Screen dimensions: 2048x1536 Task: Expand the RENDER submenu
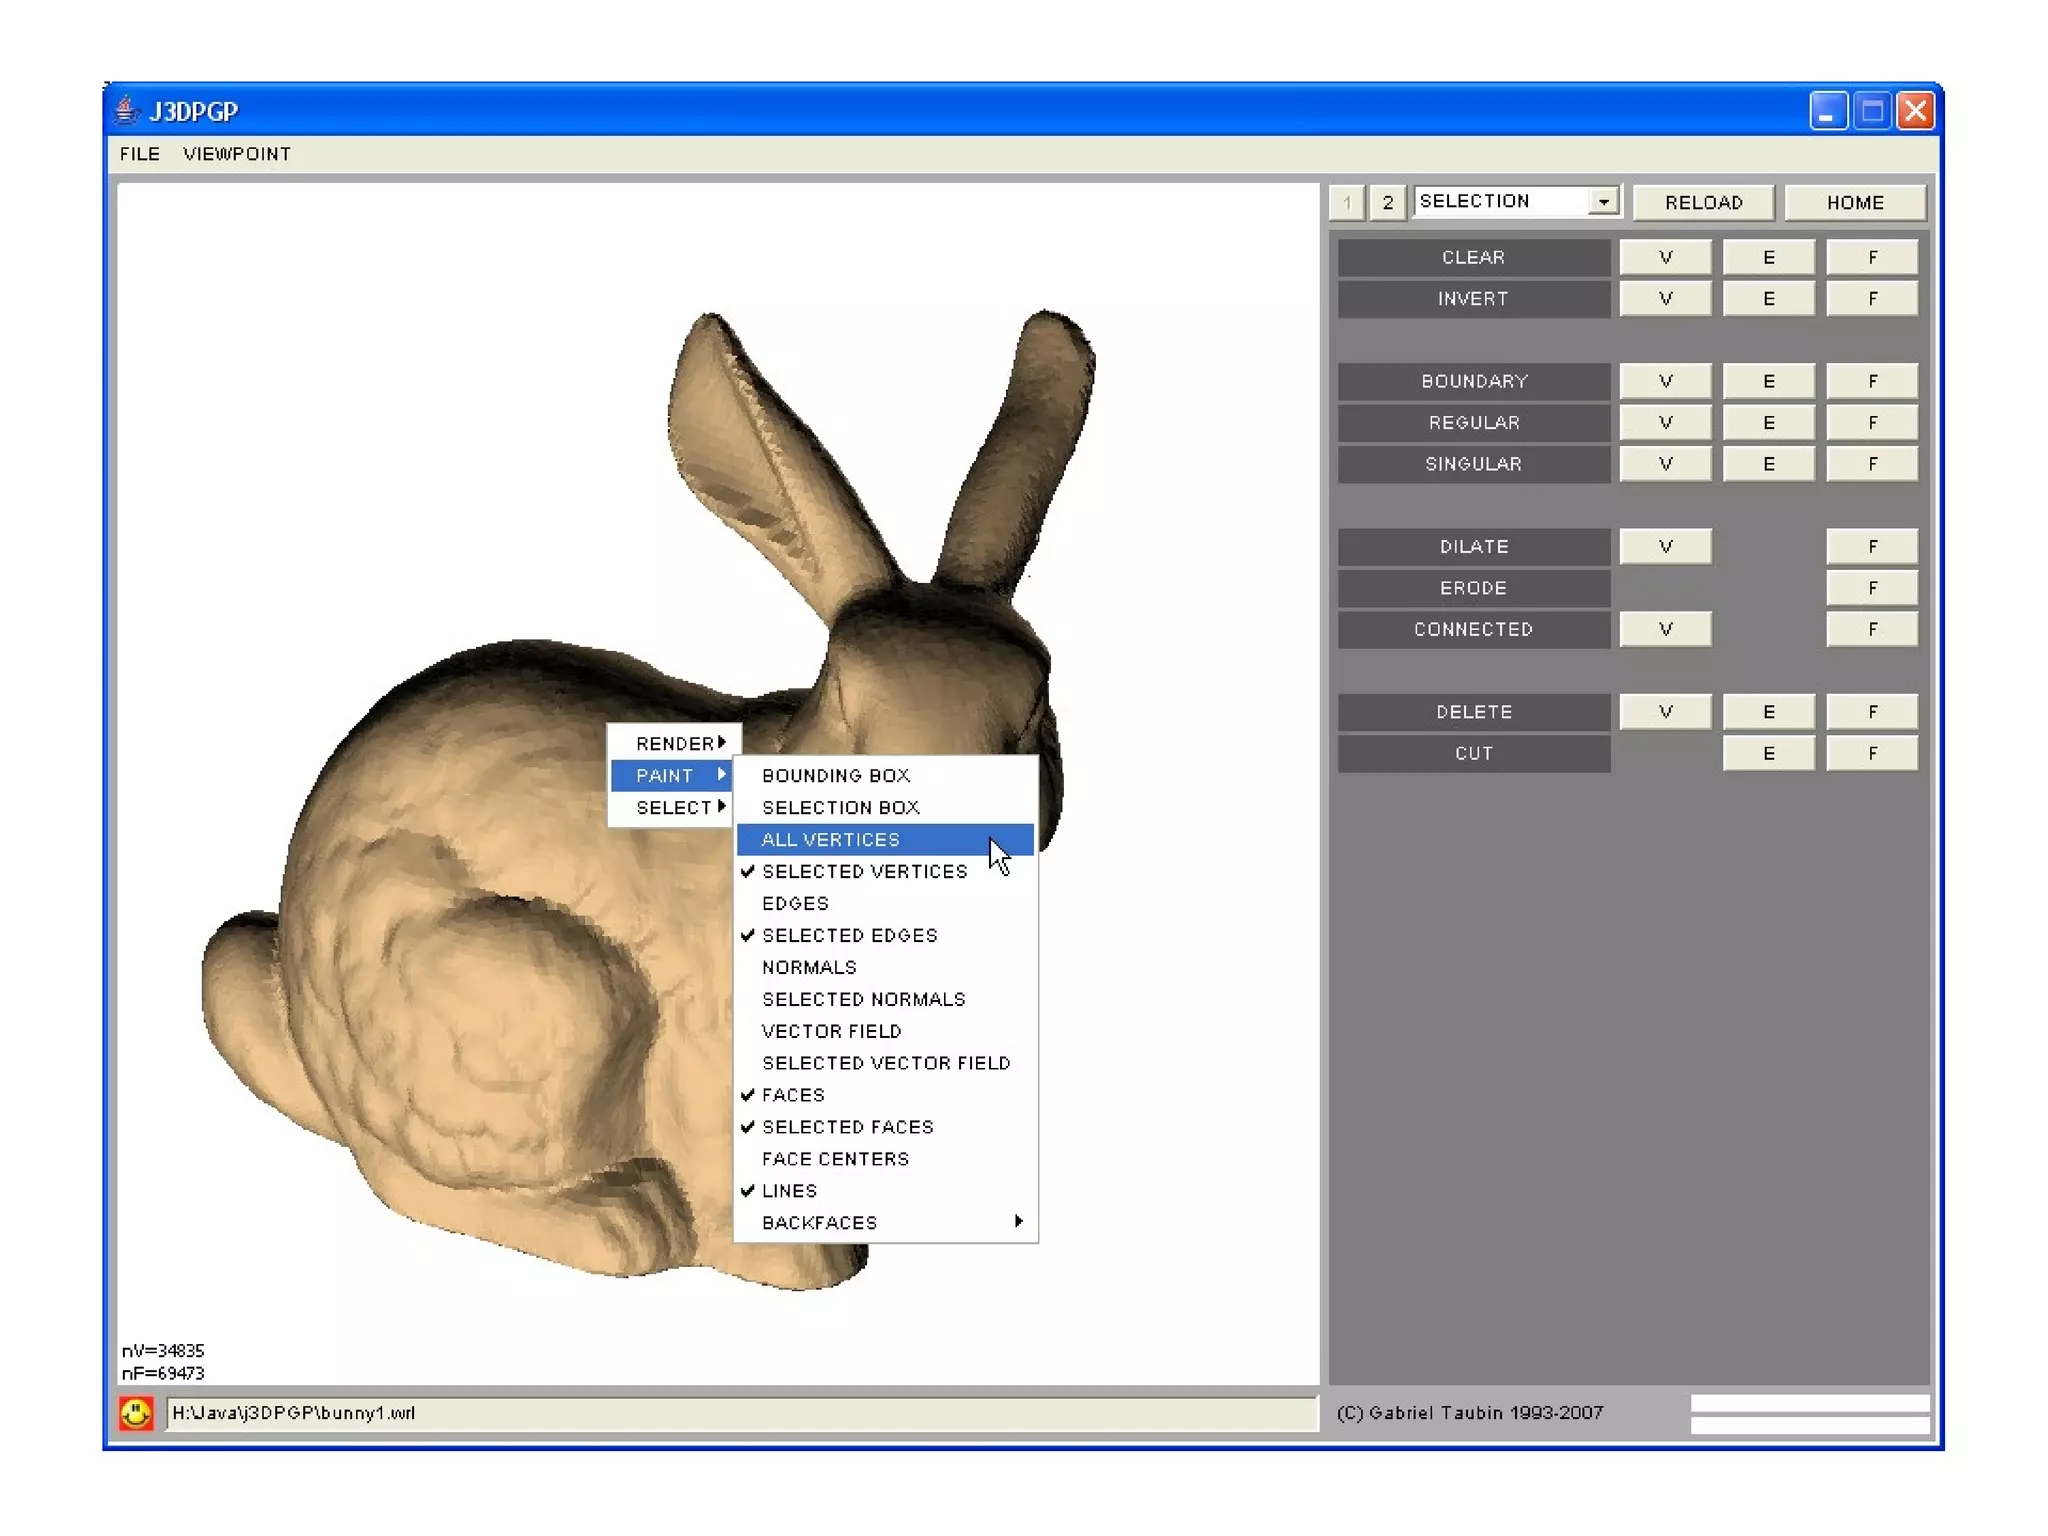point(676,743)
